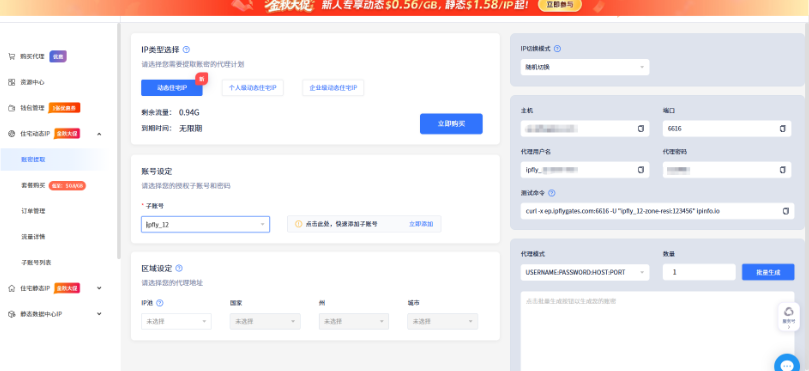Copy the 代理密码 value
Screen dimensions: 809x371
pos(783,170)
